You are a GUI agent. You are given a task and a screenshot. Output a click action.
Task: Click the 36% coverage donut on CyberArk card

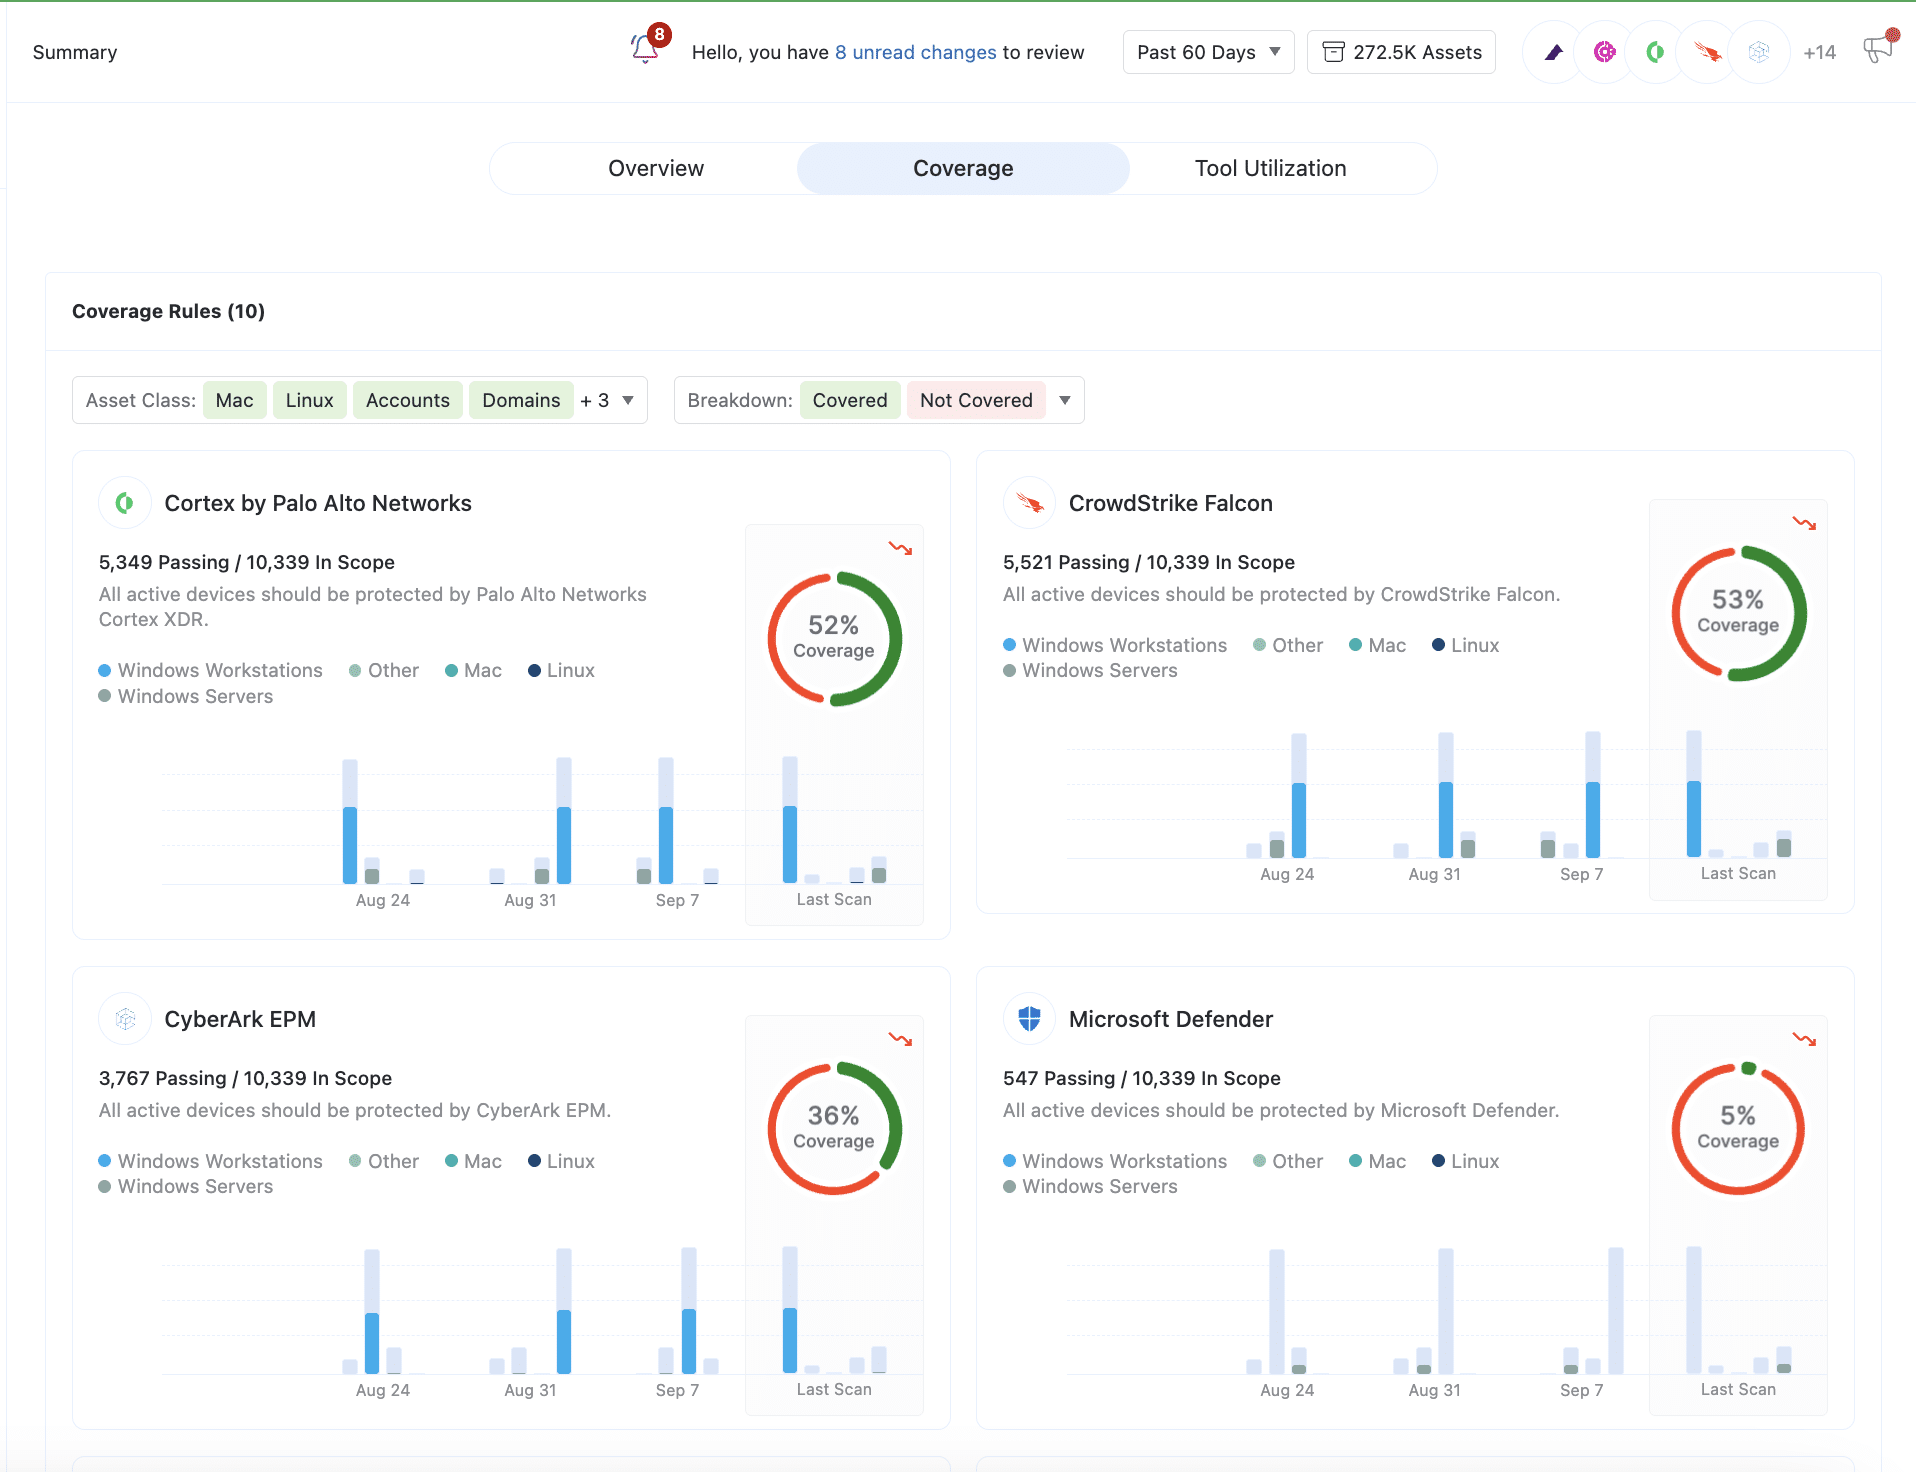pos(834,1128)
